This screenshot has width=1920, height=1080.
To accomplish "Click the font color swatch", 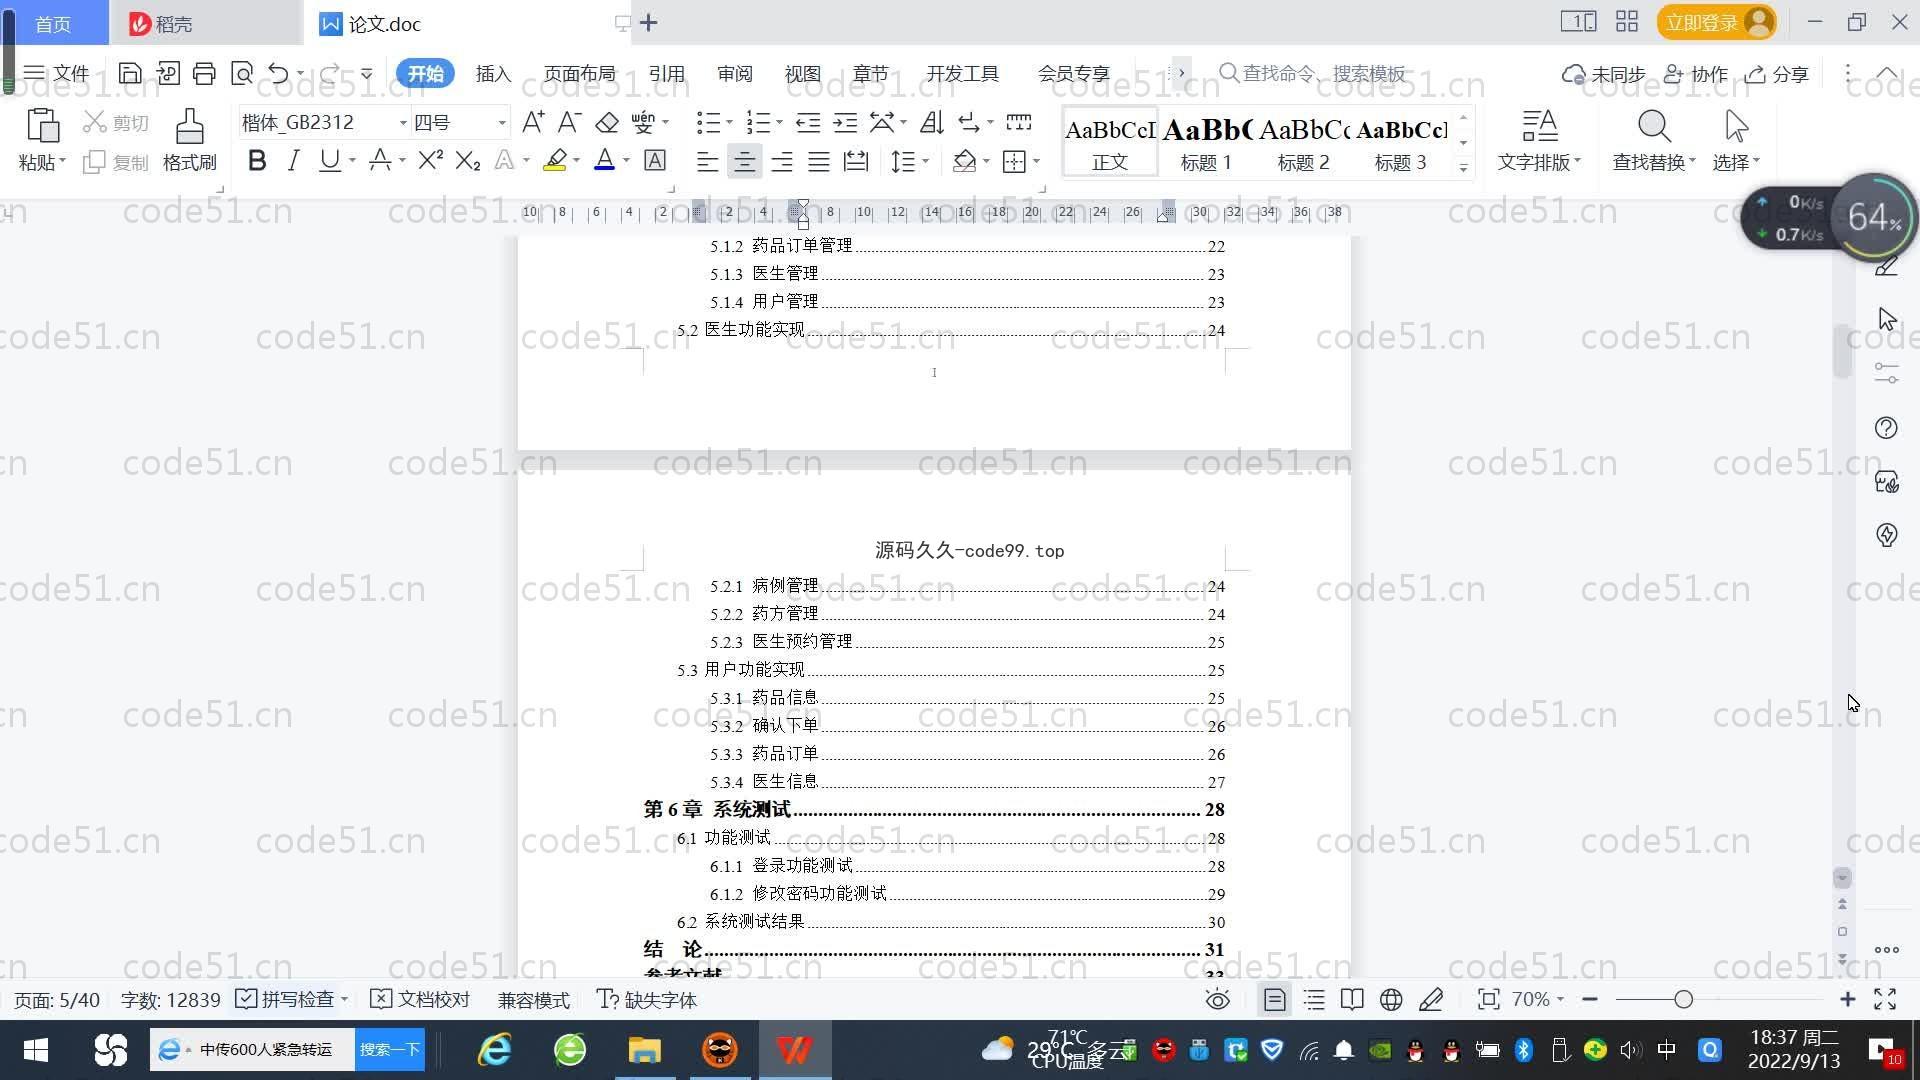I will 604,161.
